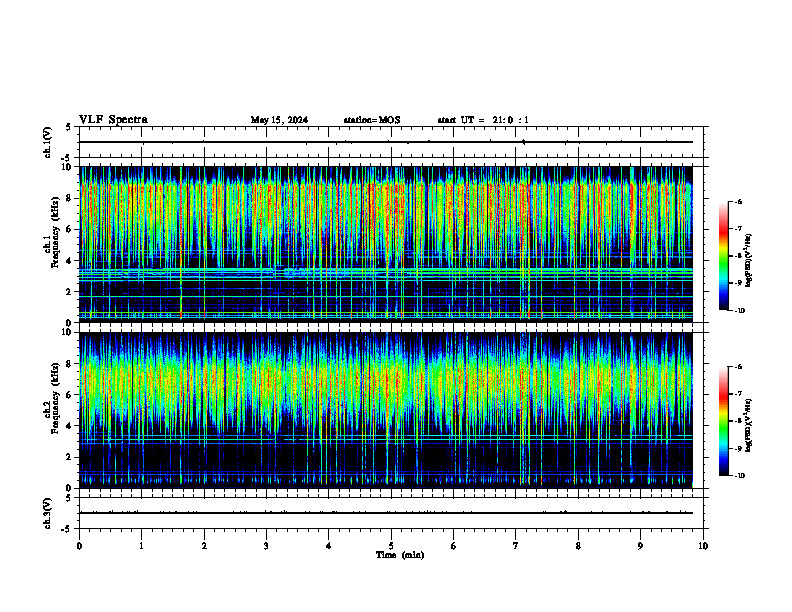Viewport: 792px width, 612px height.
Task: Click the "-5" tick on ch.3(V) axis
Action: pos(68,529)
